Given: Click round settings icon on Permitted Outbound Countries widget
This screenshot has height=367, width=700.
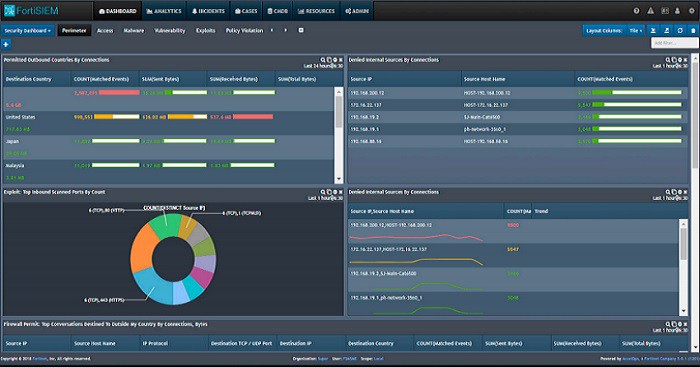Looking at the screenshot, I should [335, 59].
